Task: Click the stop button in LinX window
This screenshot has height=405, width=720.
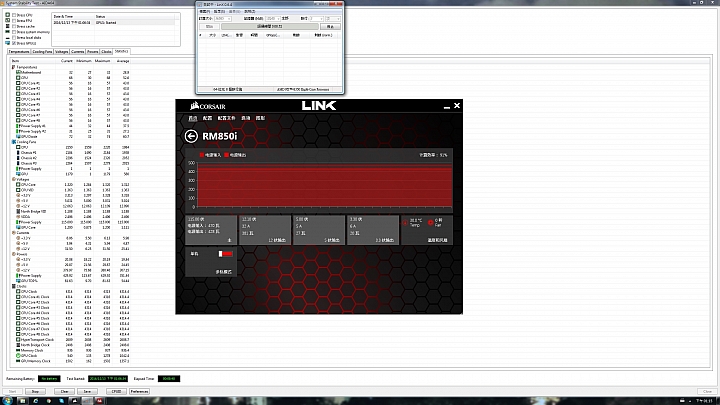Action: 330,27
